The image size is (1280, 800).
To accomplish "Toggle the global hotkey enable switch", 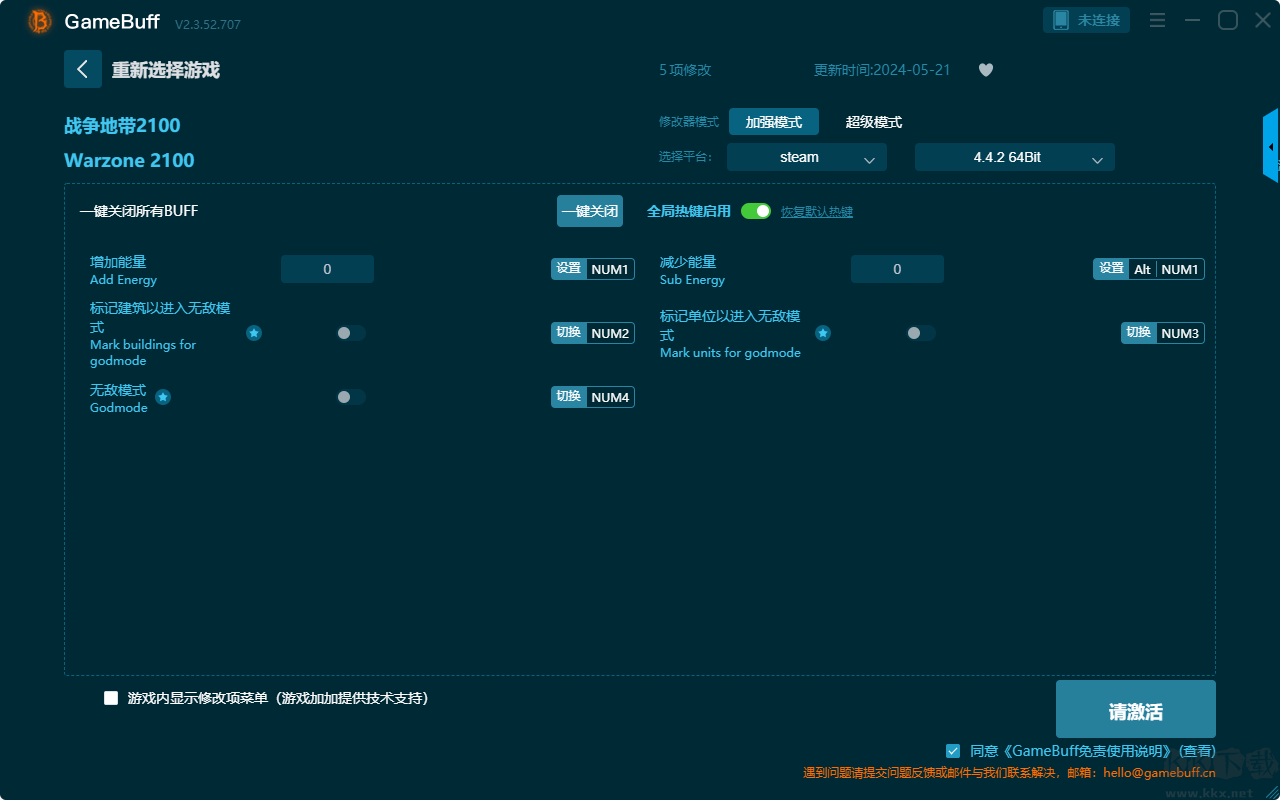I will [x=756, y=211].
